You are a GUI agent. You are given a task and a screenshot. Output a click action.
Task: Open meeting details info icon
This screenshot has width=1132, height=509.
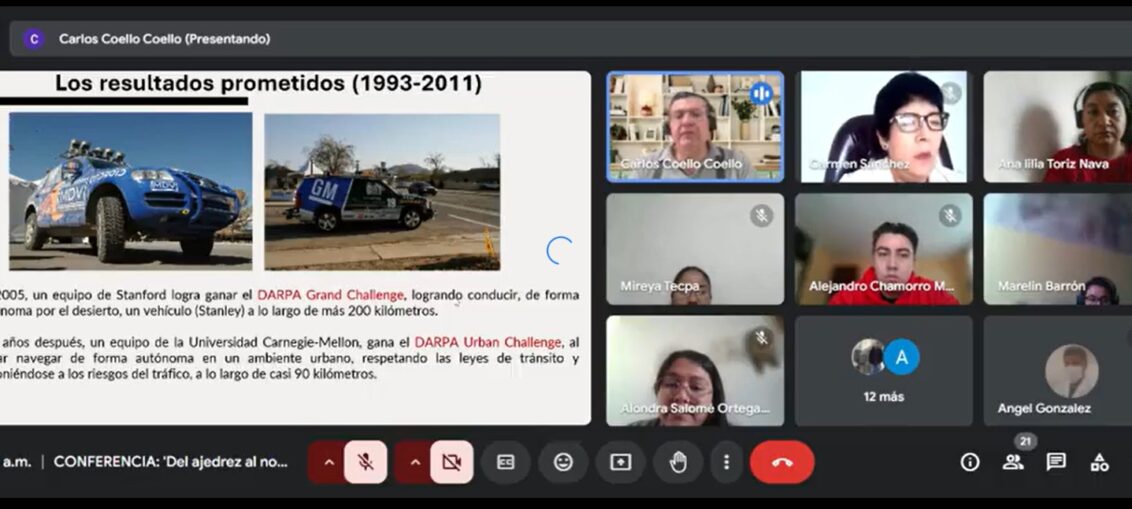pyautogui.click(x=969, y=462)
